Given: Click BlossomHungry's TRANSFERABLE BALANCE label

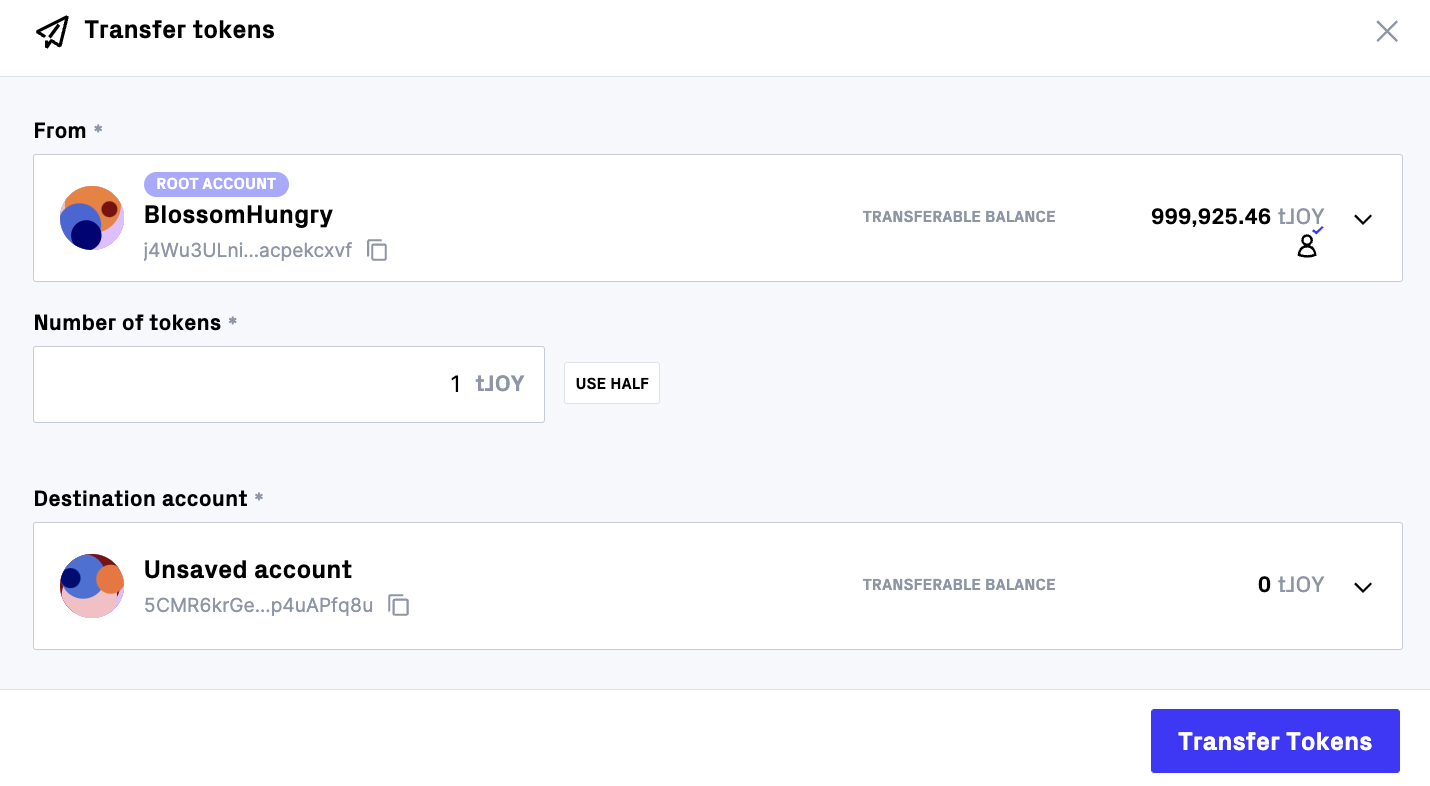Looking at the screenshot, I should (x=958, y=216).
